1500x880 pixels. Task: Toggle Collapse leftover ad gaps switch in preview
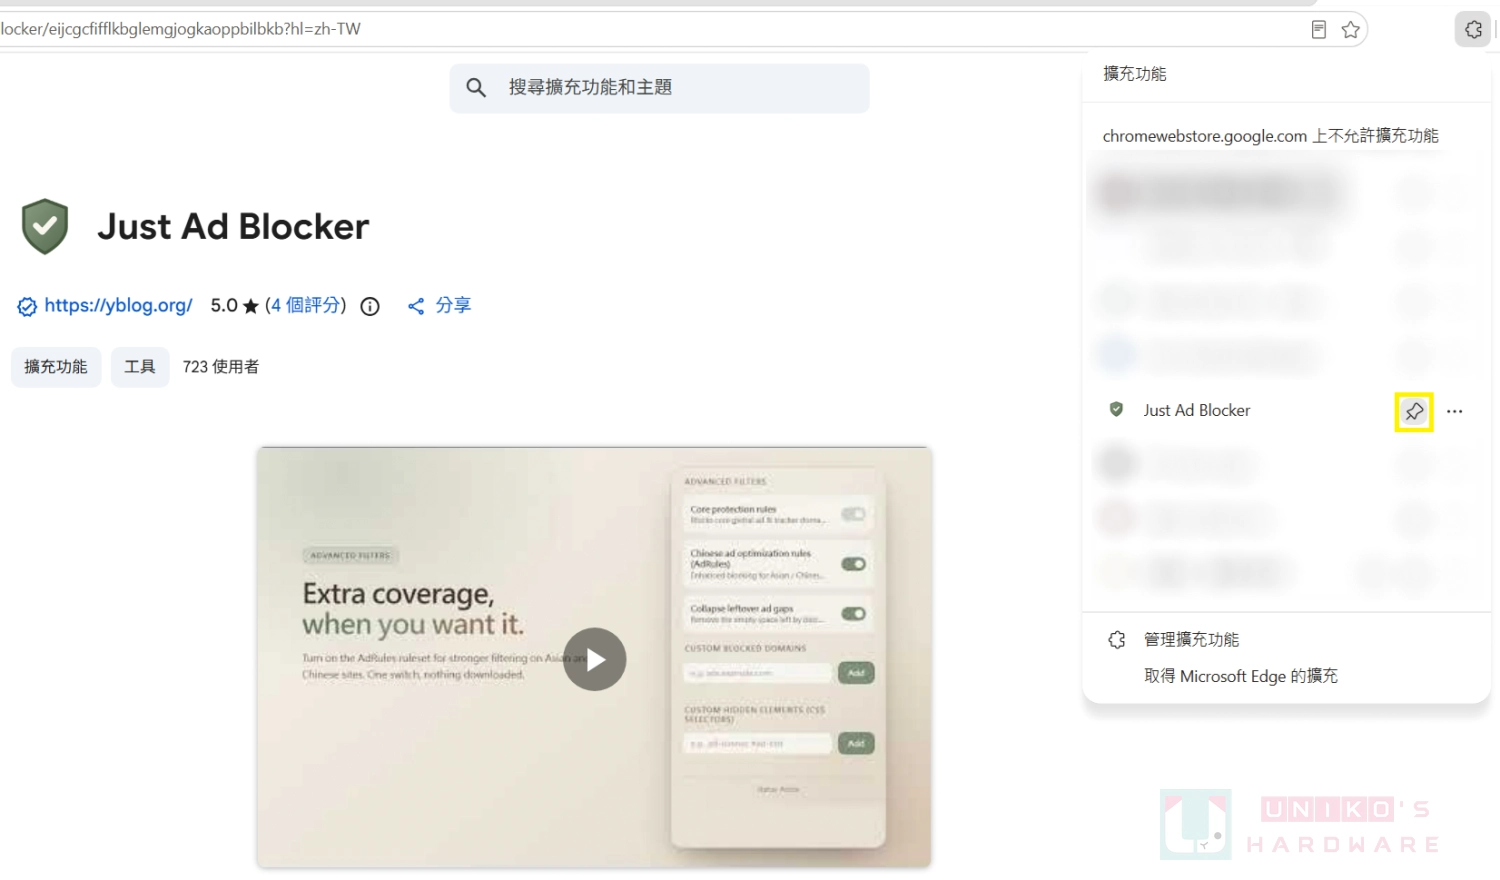853,613
